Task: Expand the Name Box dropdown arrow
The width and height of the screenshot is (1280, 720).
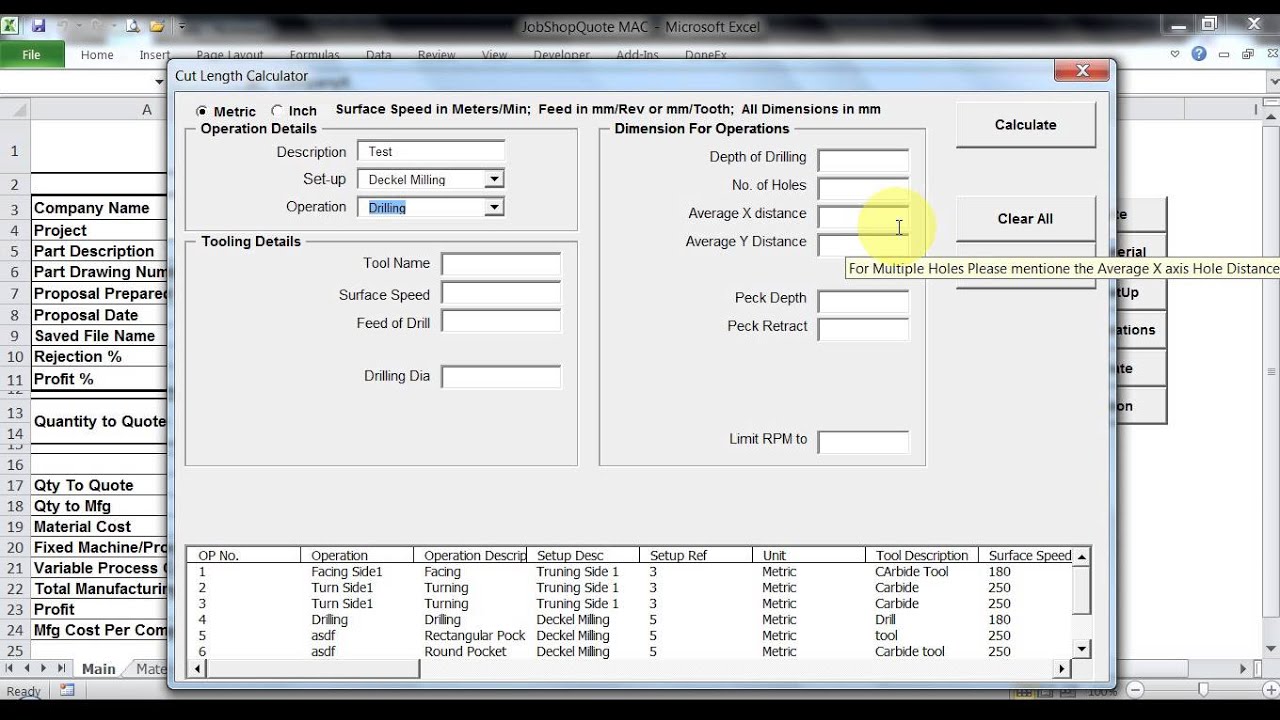Action: pyautogui.click(x=160, y=82)
